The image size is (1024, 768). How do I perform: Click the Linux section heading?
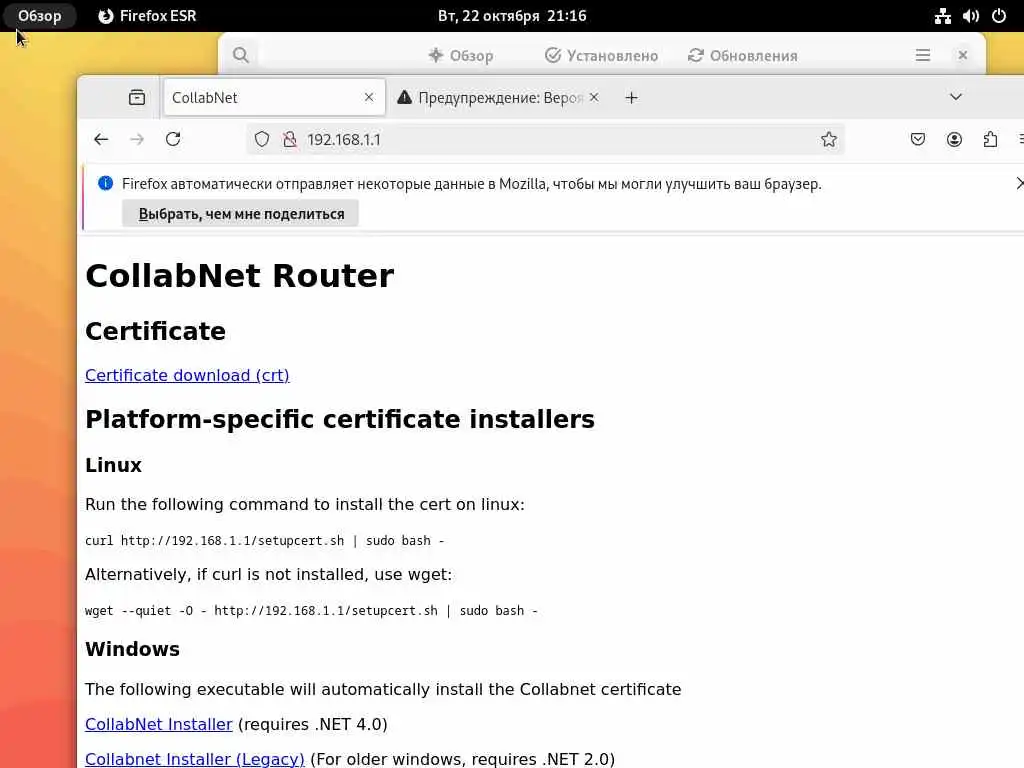tap(113, 465)
